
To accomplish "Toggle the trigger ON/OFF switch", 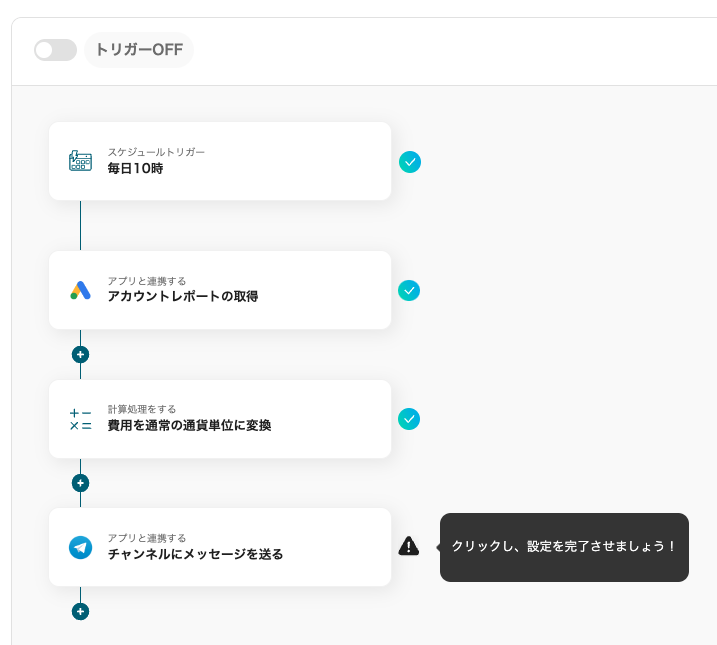I will click(x=55, y=50).
